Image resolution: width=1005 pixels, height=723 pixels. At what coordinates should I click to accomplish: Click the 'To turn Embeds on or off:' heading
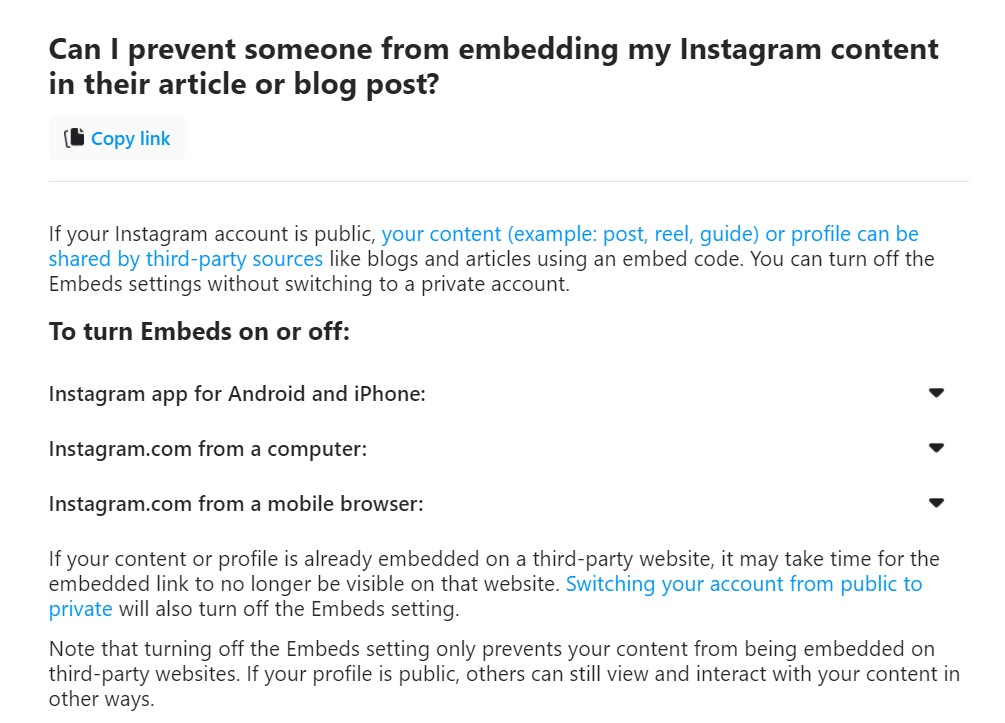pos(199,331)
